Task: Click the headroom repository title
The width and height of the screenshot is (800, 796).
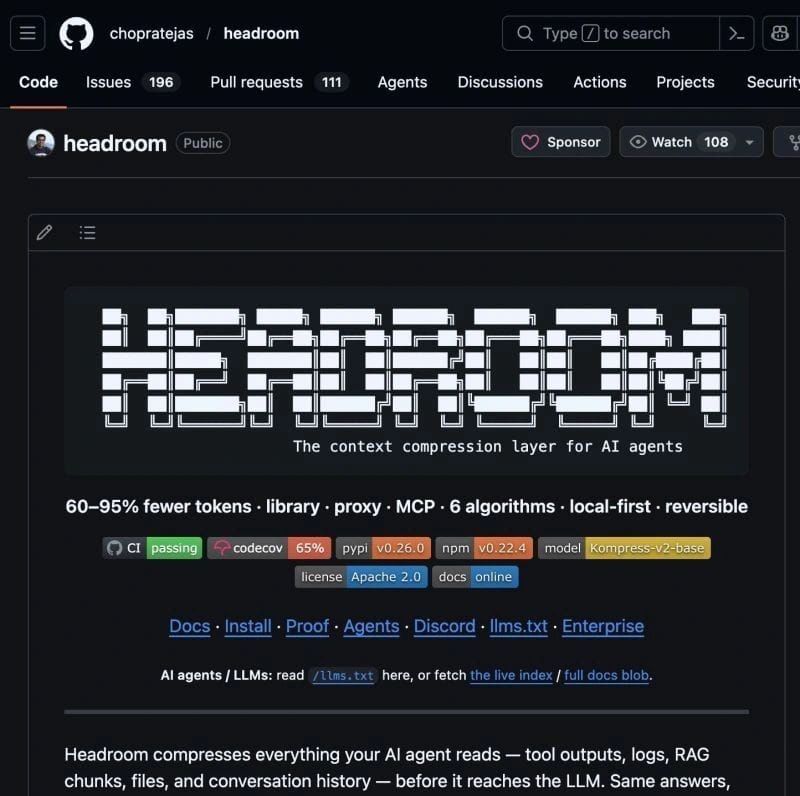Action: pos(115,143)
